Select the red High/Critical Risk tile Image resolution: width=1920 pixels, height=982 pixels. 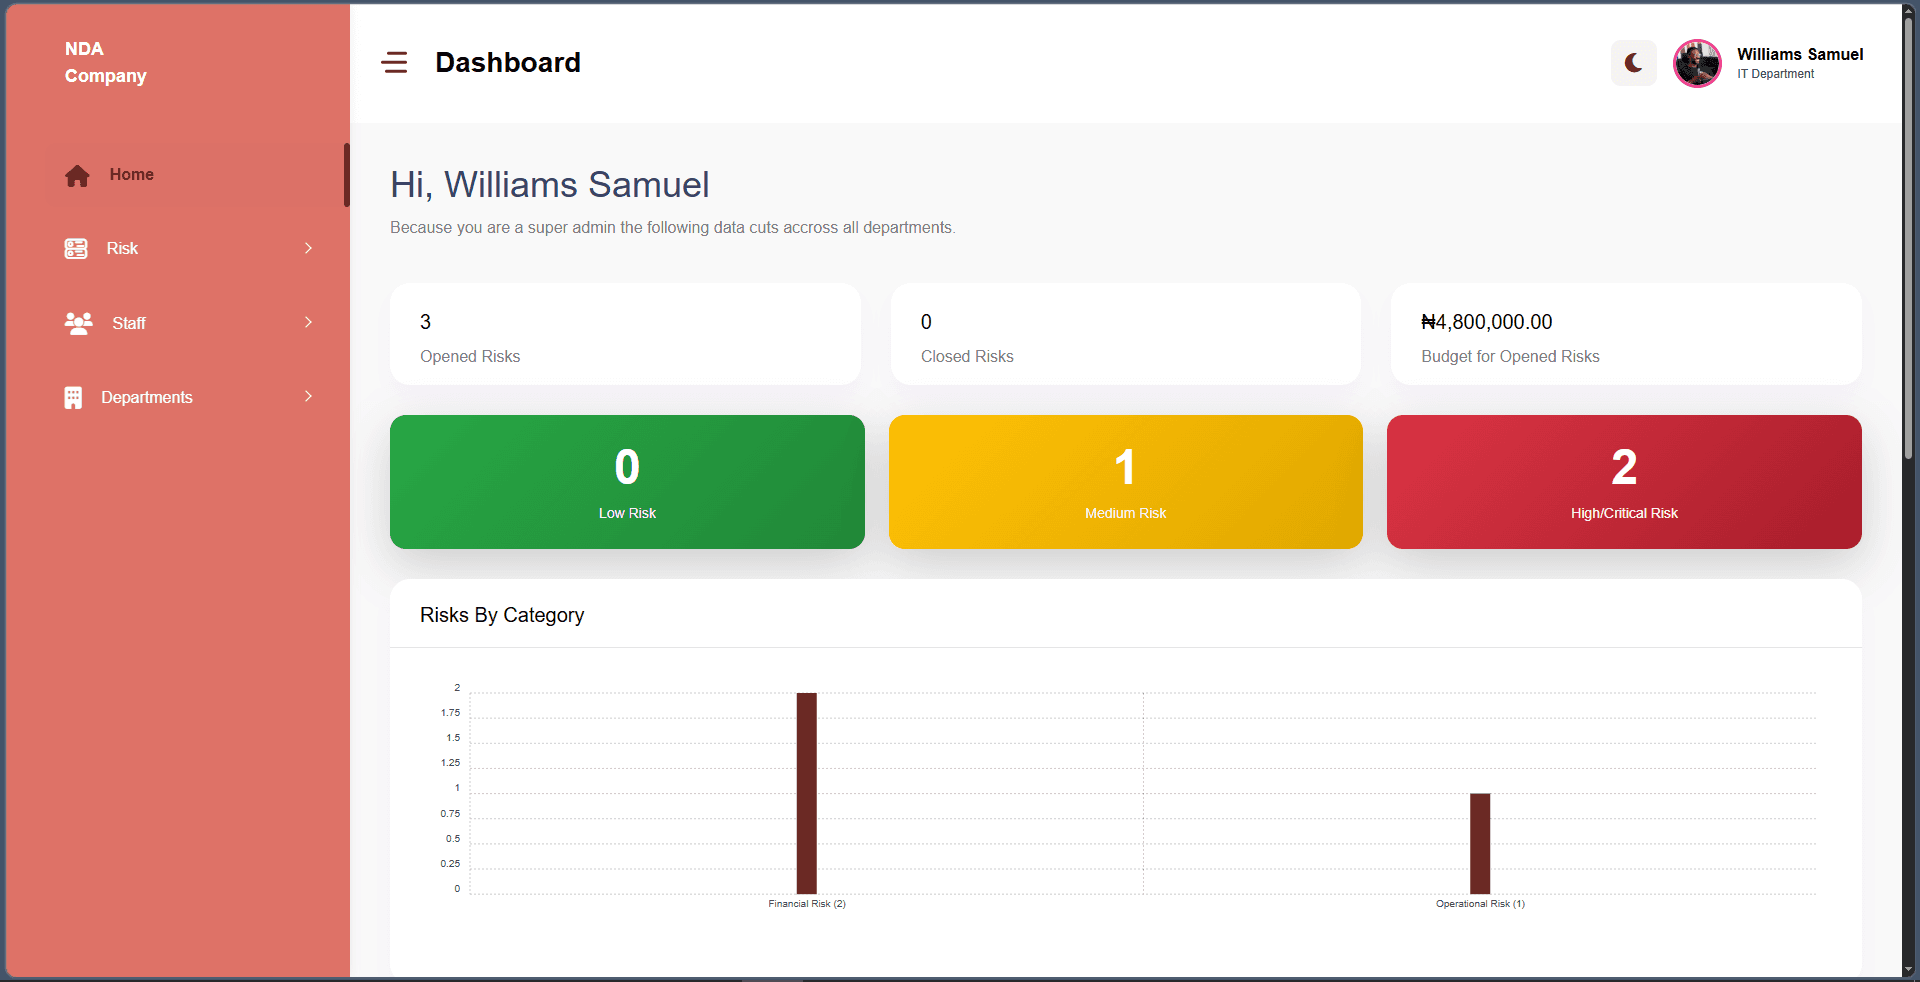(x=1624, y=482)
